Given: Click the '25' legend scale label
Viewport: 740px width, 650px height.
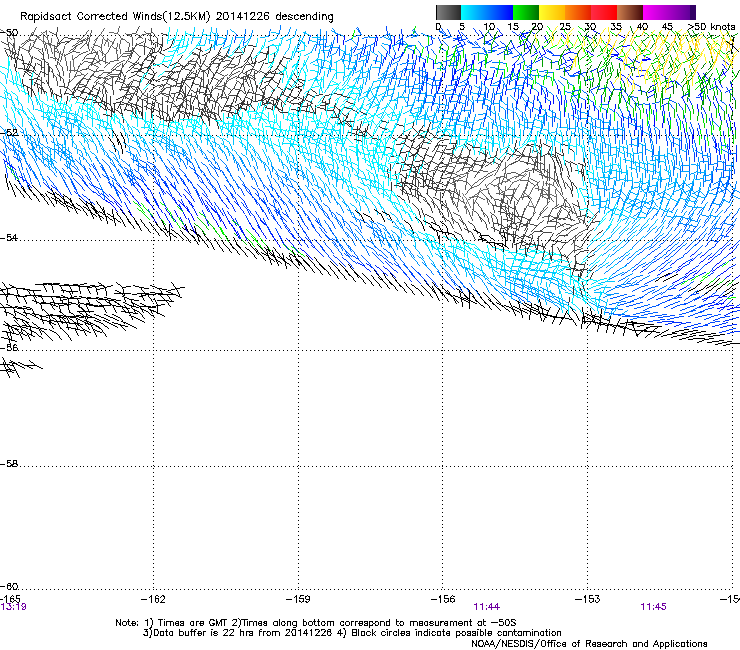Looking at the screenshot, I should coord(564,27).
